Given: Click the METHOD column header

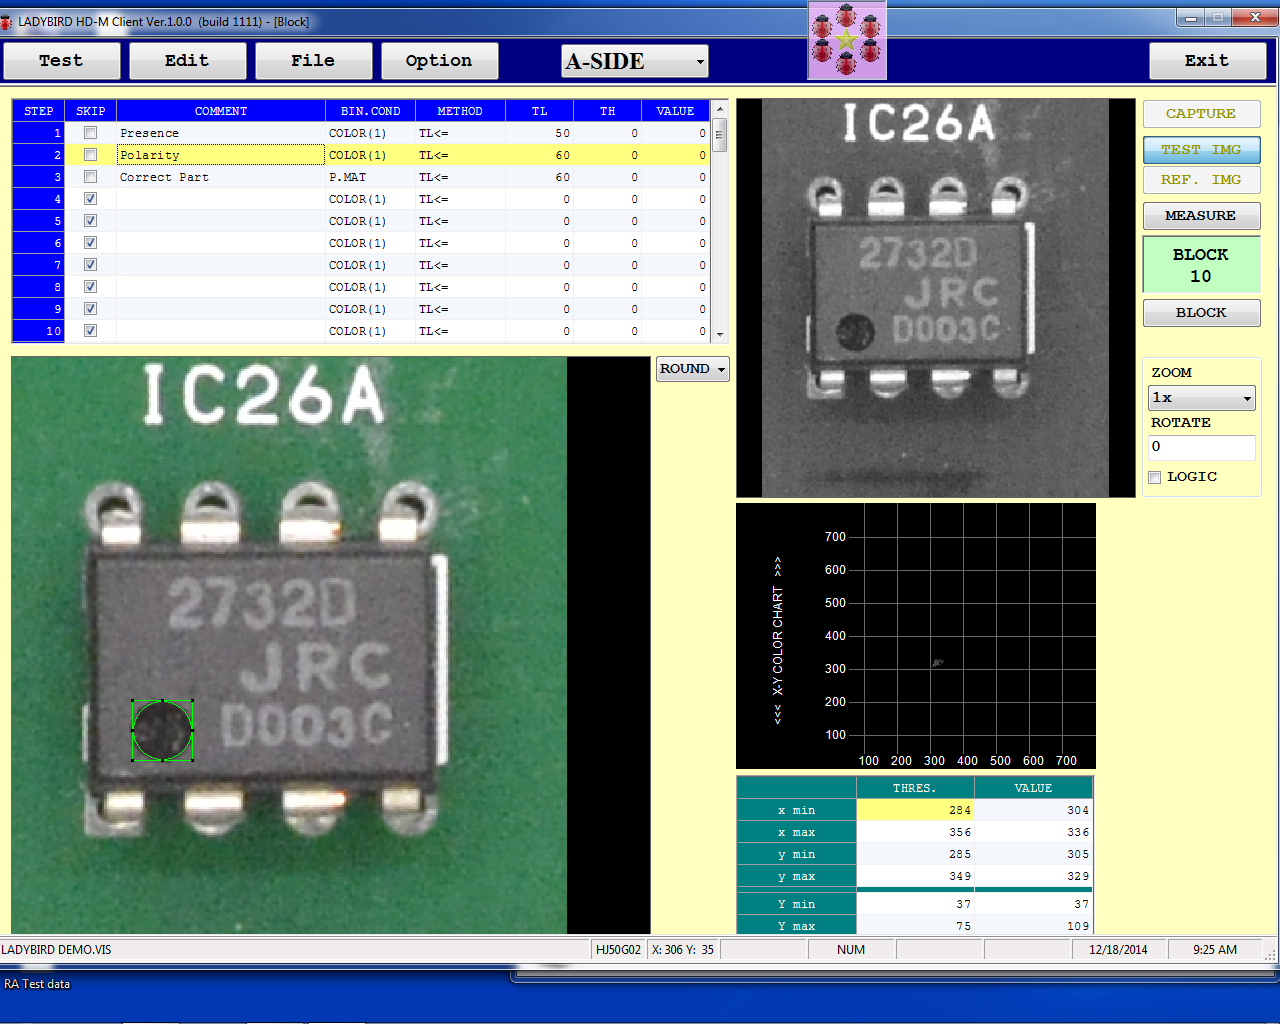Looking at the screenshot, I should pyautogui.click(x=460, y=111).
